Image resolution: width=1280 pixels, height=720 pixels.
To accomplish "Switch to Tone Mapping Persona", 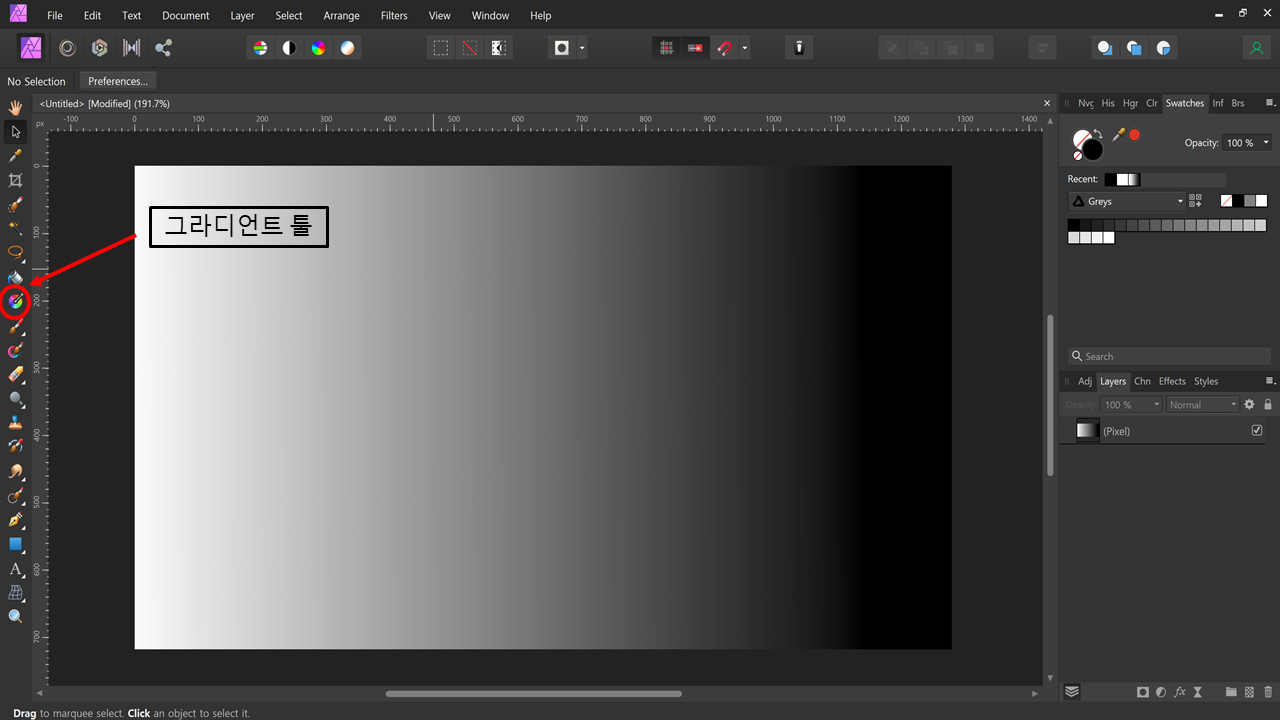I will (131, 47).
